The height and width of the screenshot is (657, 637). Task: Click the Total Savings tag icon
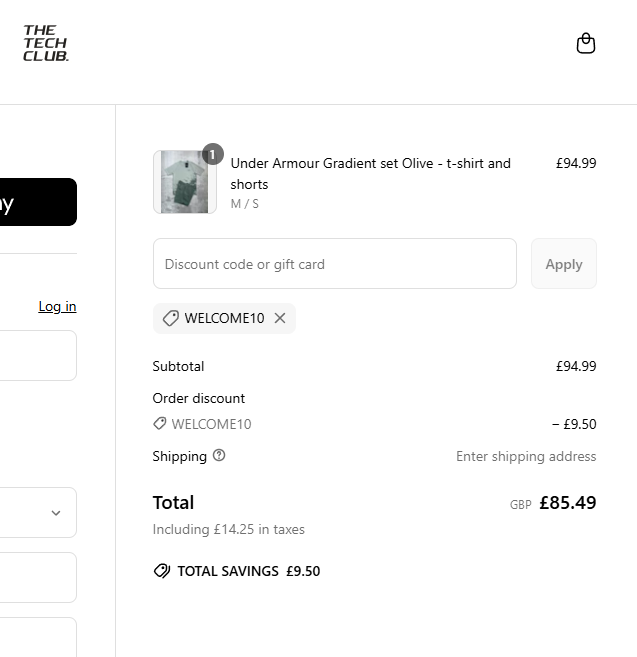162,571
